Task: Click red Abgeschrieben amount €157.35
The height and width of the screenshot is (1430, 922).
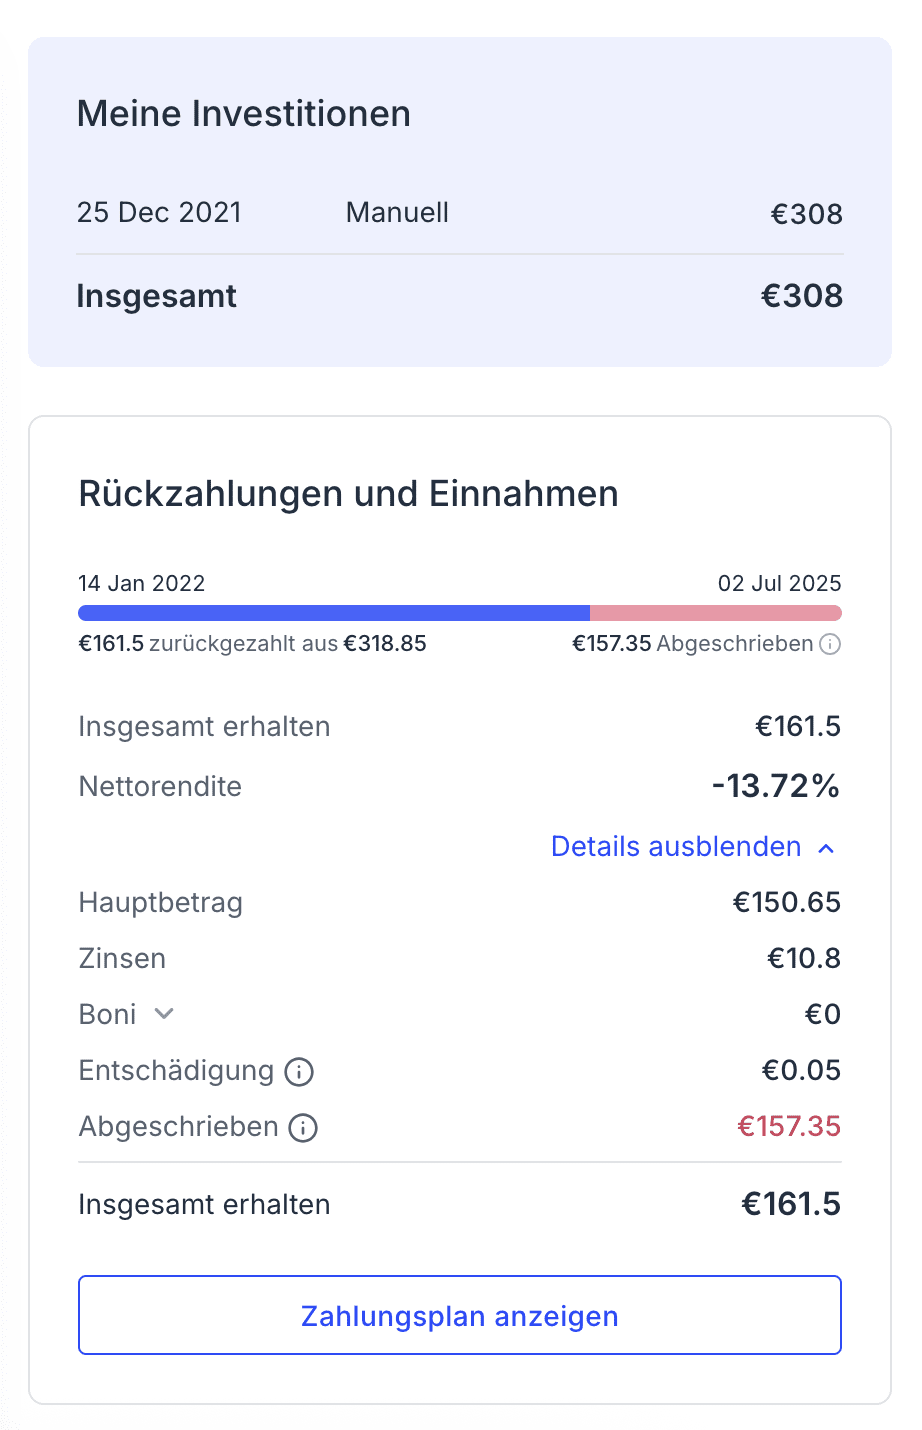Action: click(789, 1127)
